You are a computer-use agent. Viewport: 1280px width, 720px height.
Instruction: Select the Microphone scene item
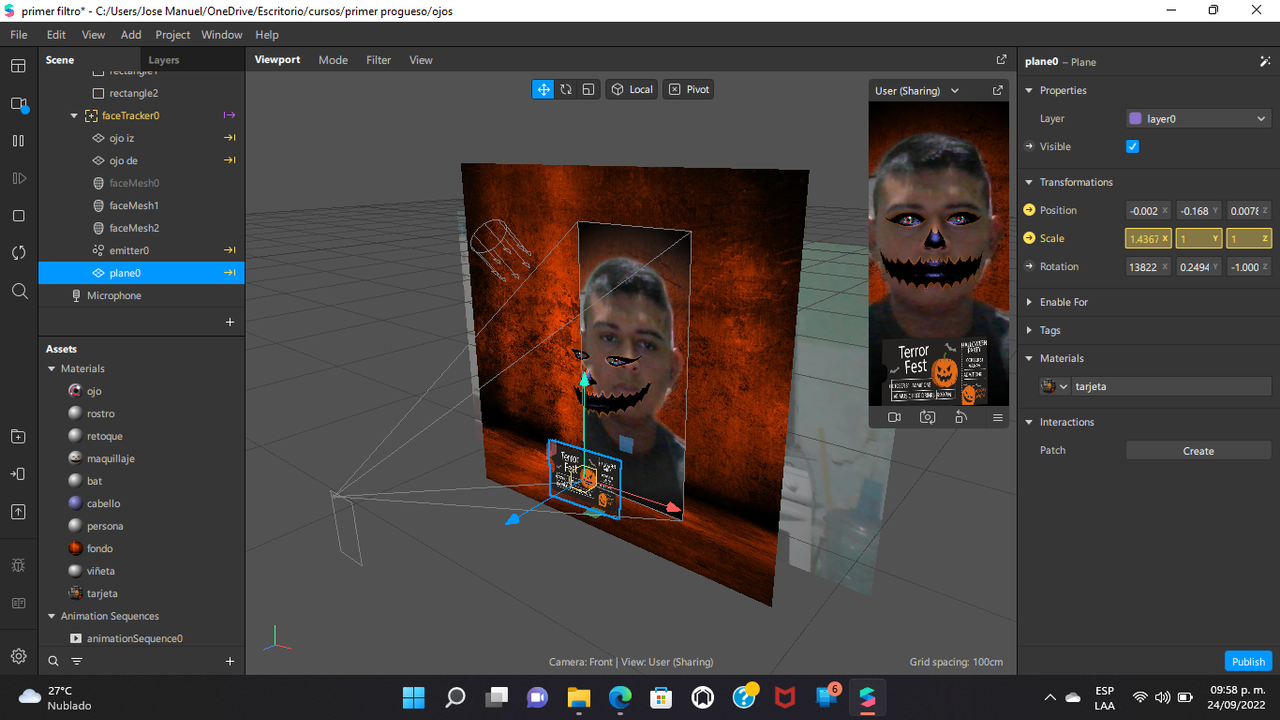tap(141, 295)
